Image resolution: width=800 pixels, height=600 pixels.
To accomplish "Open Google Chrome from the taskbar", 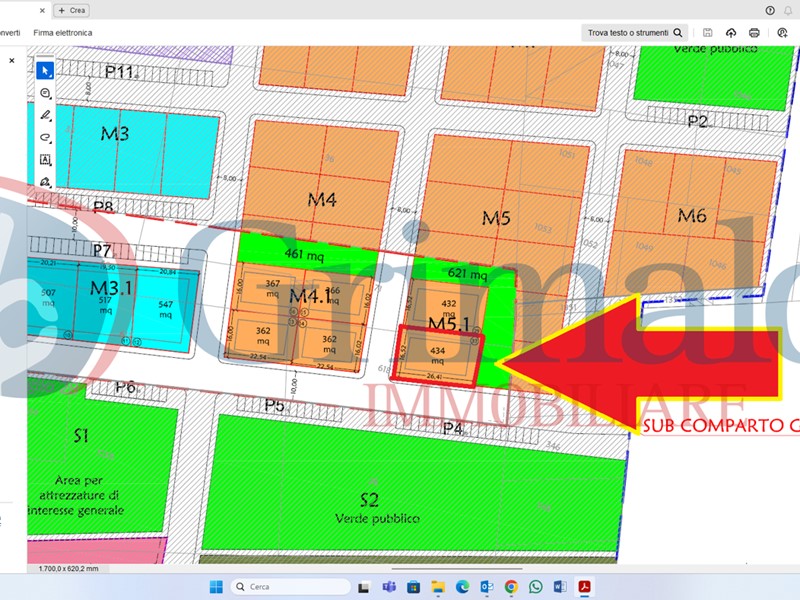I will point(511,587).
